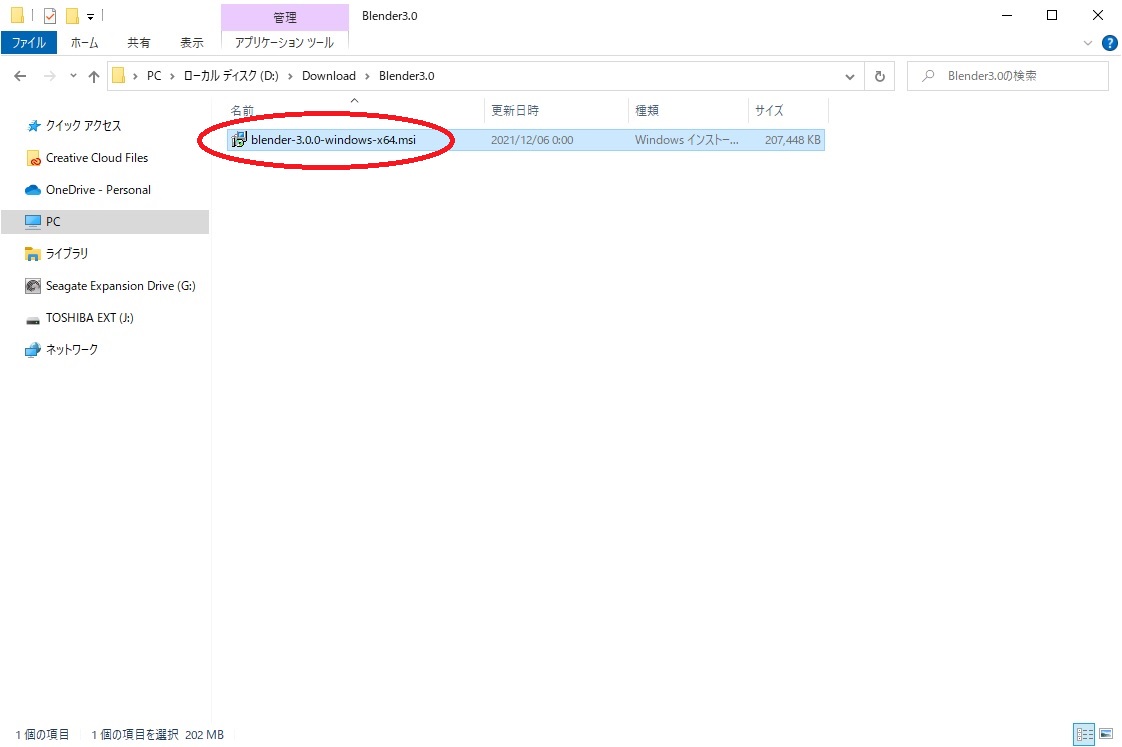Click the msi installer file icon
The width and height of the screenshot is (1122, 747).
coord(239,140)
